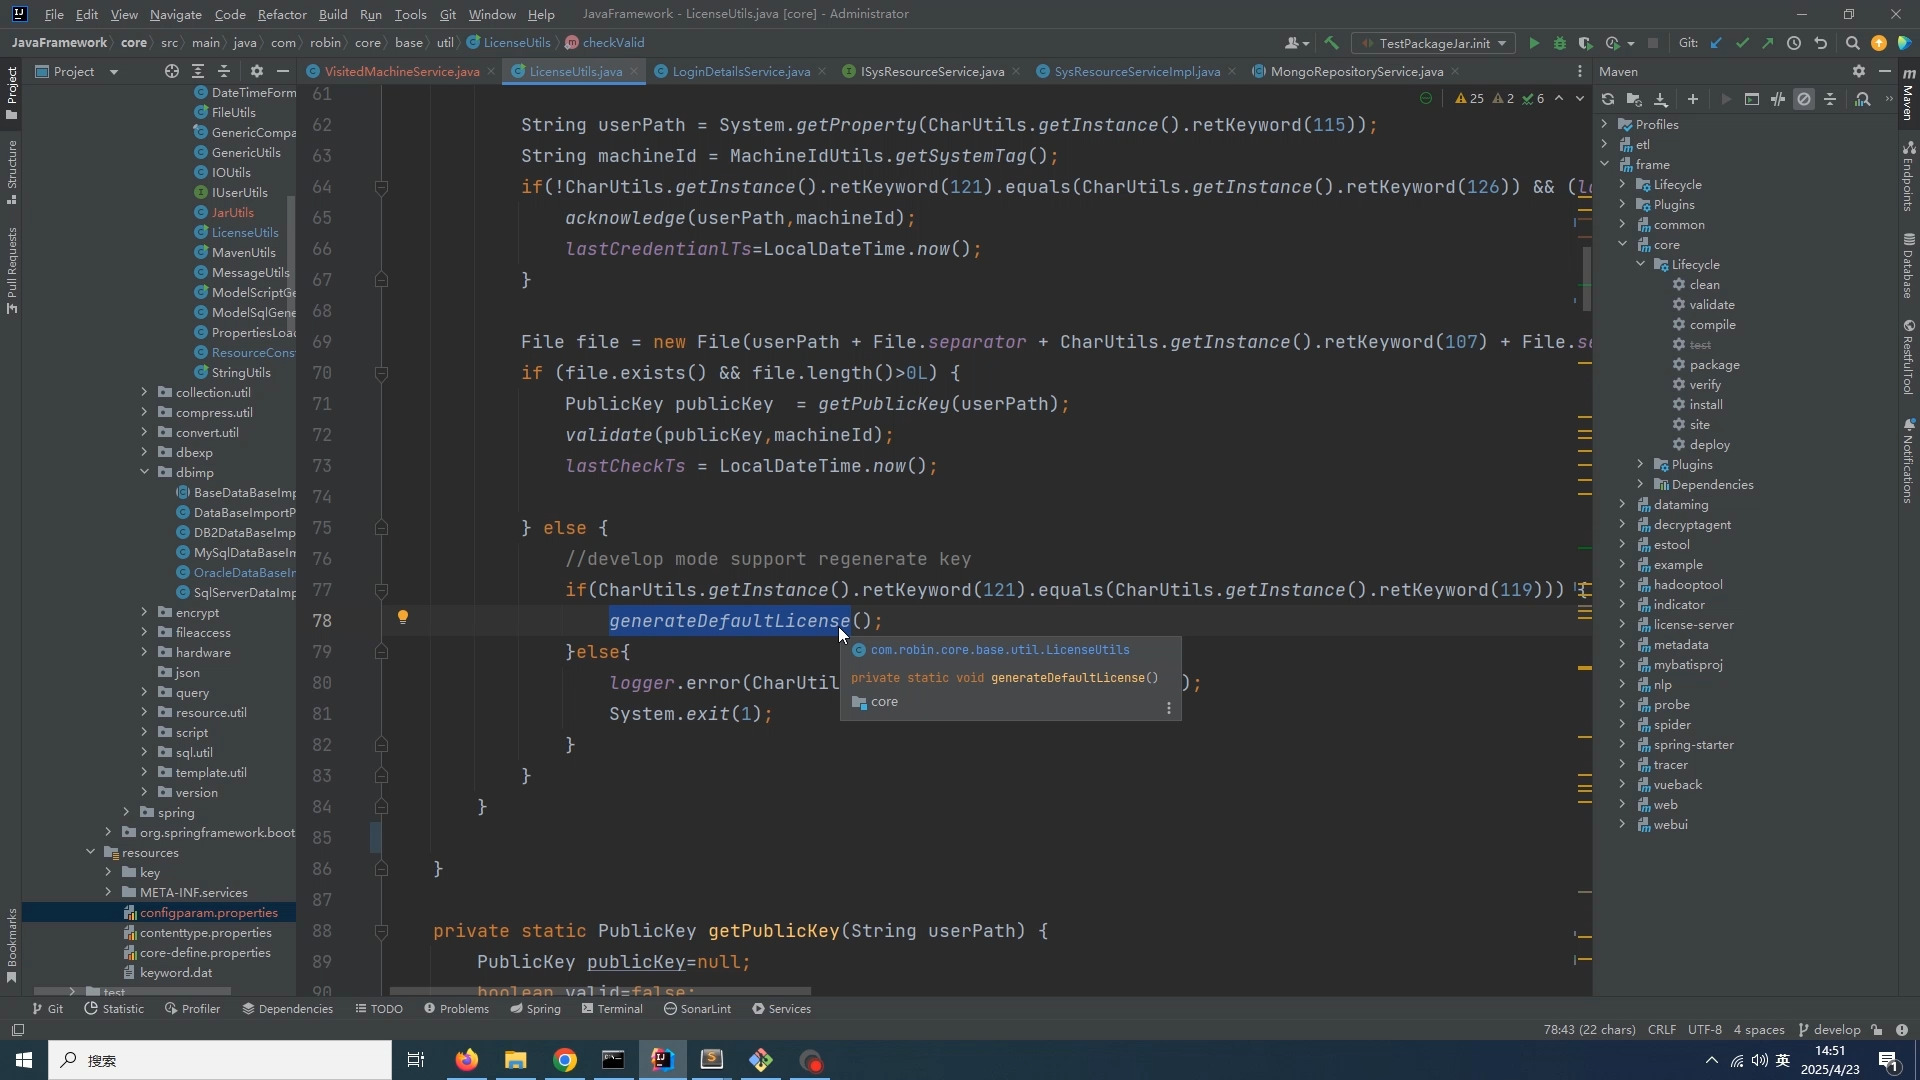Collapse all in Project panel
Screen dimensions: 1920x1080
224,71
